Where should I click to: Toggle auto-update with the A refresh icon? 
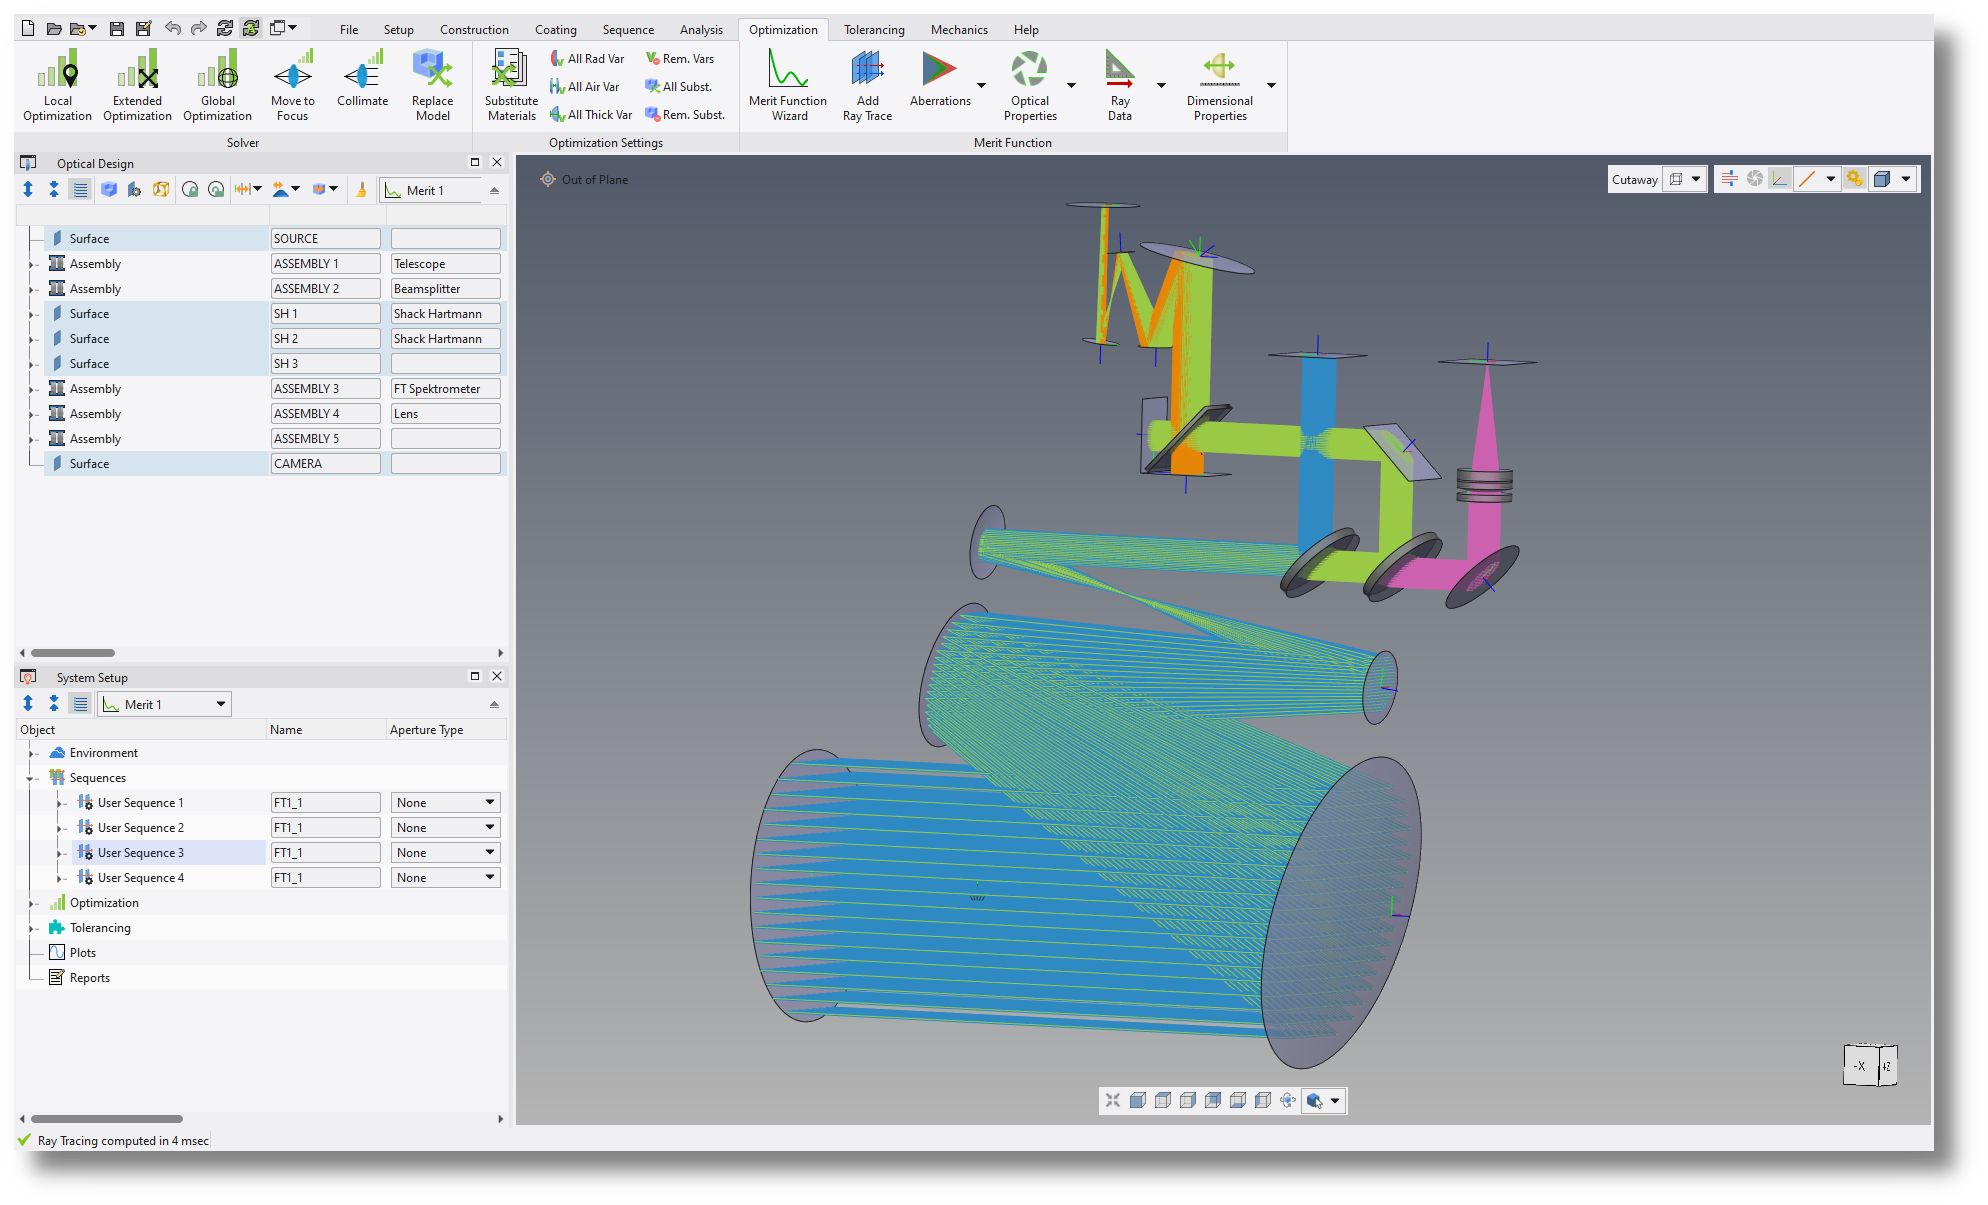(x=251, y=28)
